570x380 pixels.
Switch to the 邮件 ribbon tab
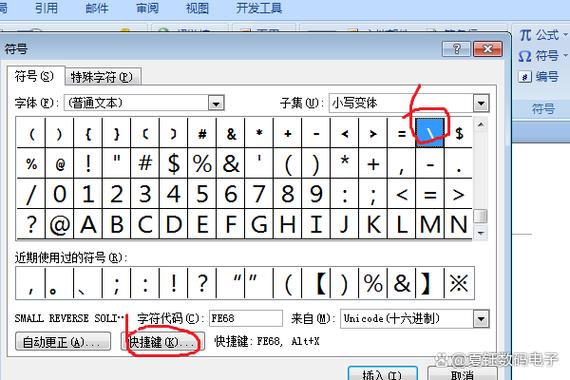[97, 8]
